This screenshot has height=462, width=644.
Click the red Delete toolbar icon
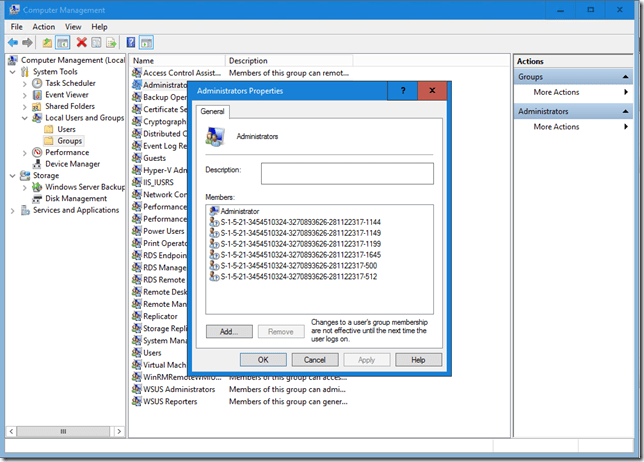[x=81, y=43]
